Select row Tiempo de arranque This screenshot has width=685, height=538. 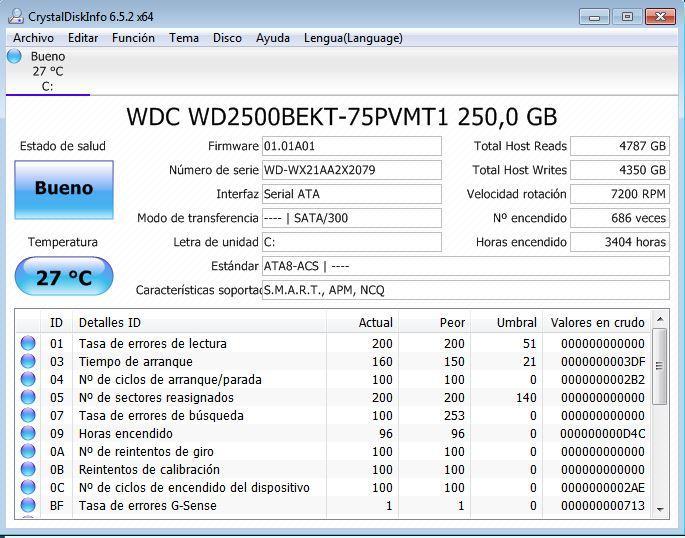pos(333,361)
